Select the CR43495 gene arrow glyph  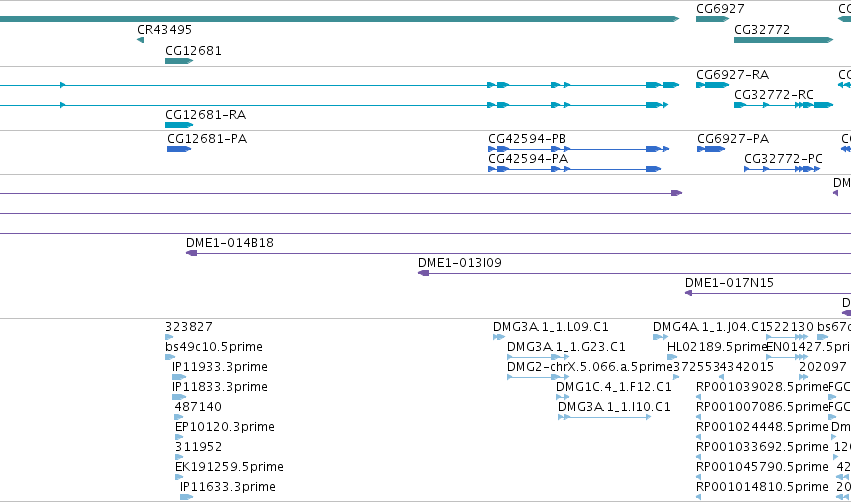[x=141, y=40]
